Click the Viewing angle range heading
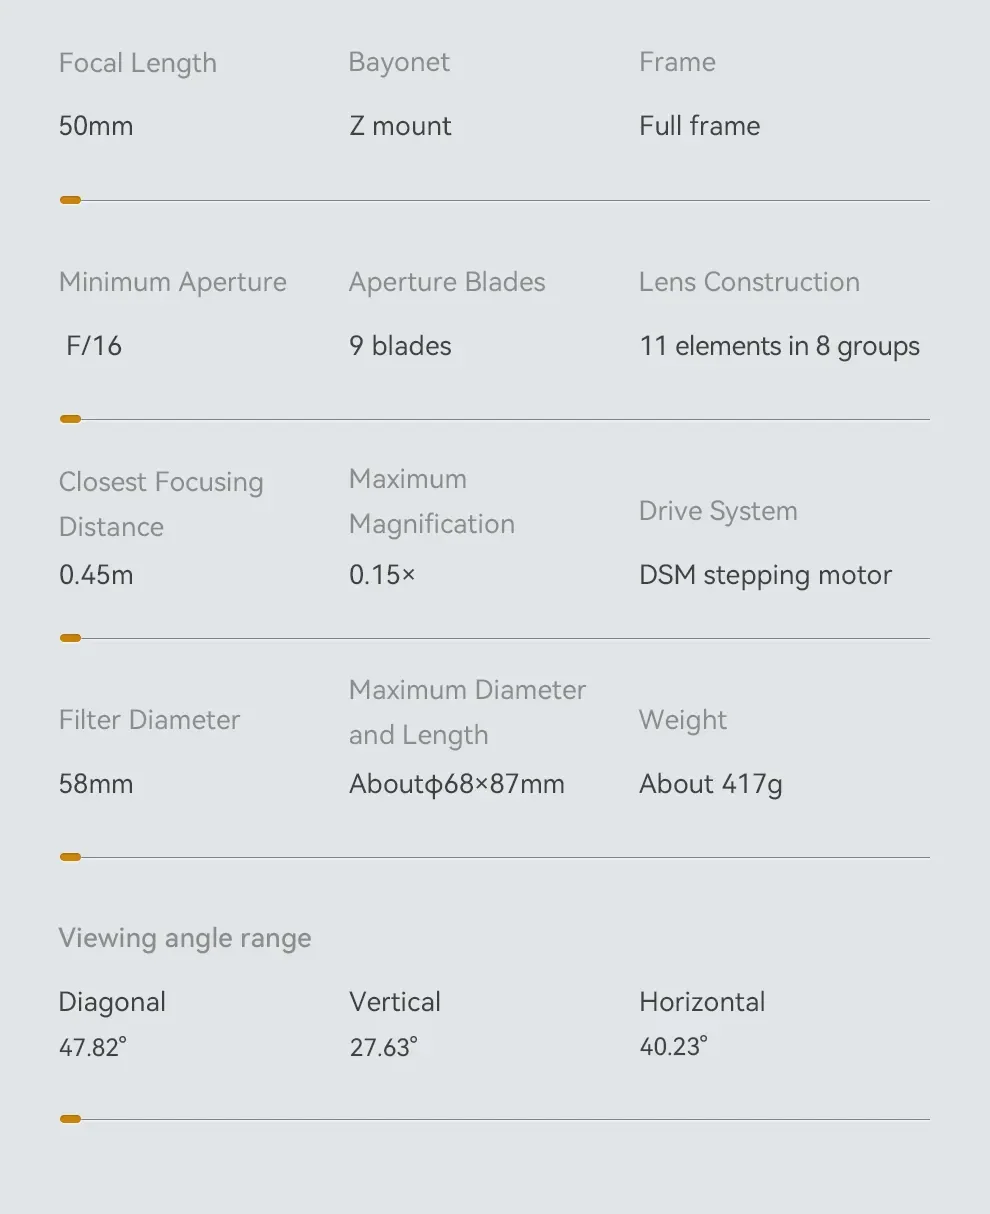 185,938
